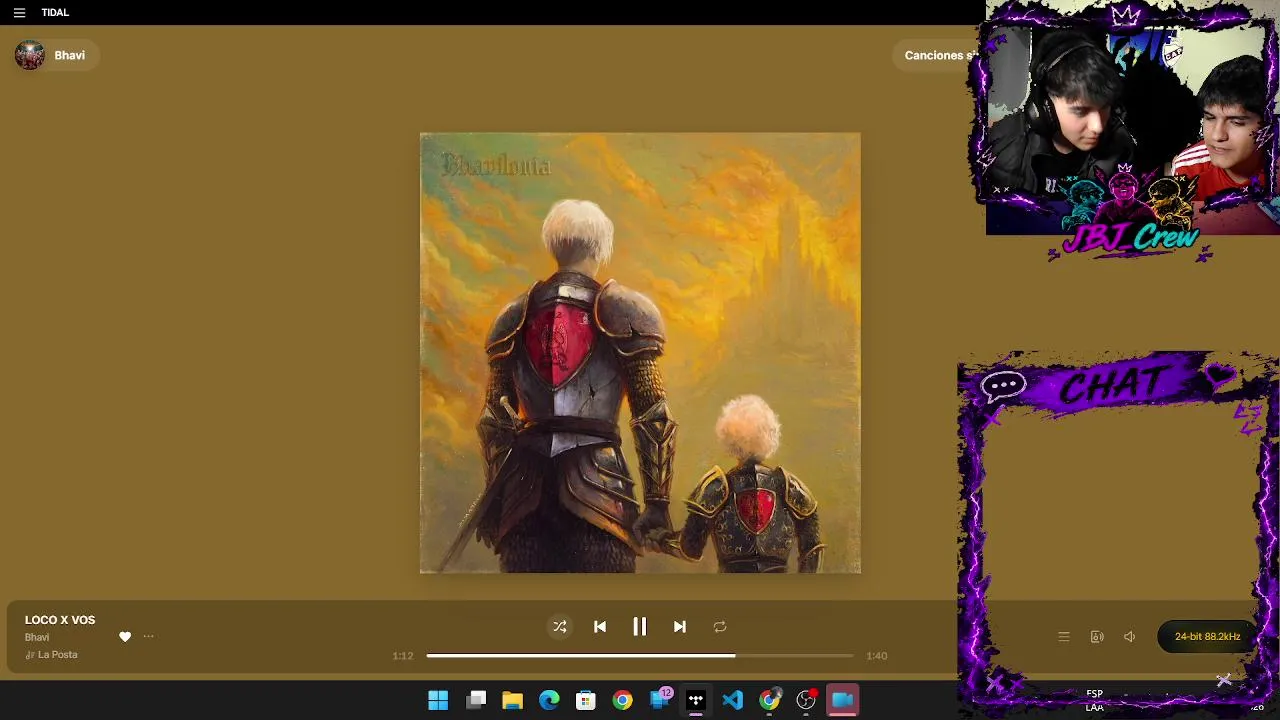1280x720 pixels.
Task: Click the TIDAL title text
Action: pyautogui.click(x=55, y=13)
